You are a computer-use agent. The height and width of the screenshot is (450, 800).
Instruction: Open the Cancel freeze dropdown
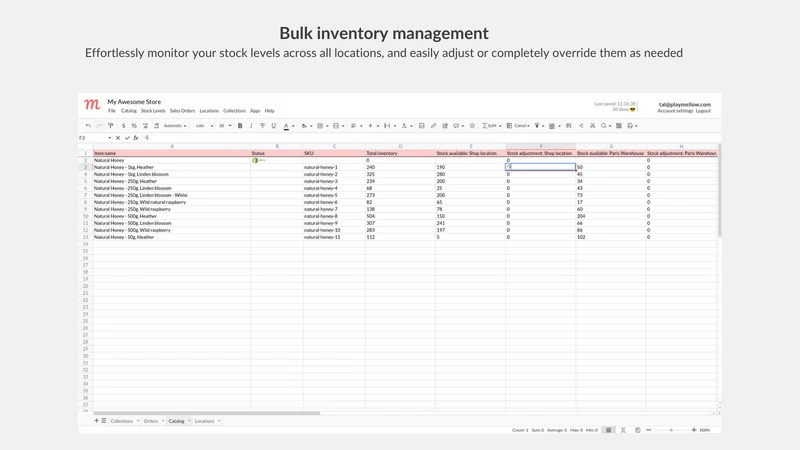pos(518,126)
